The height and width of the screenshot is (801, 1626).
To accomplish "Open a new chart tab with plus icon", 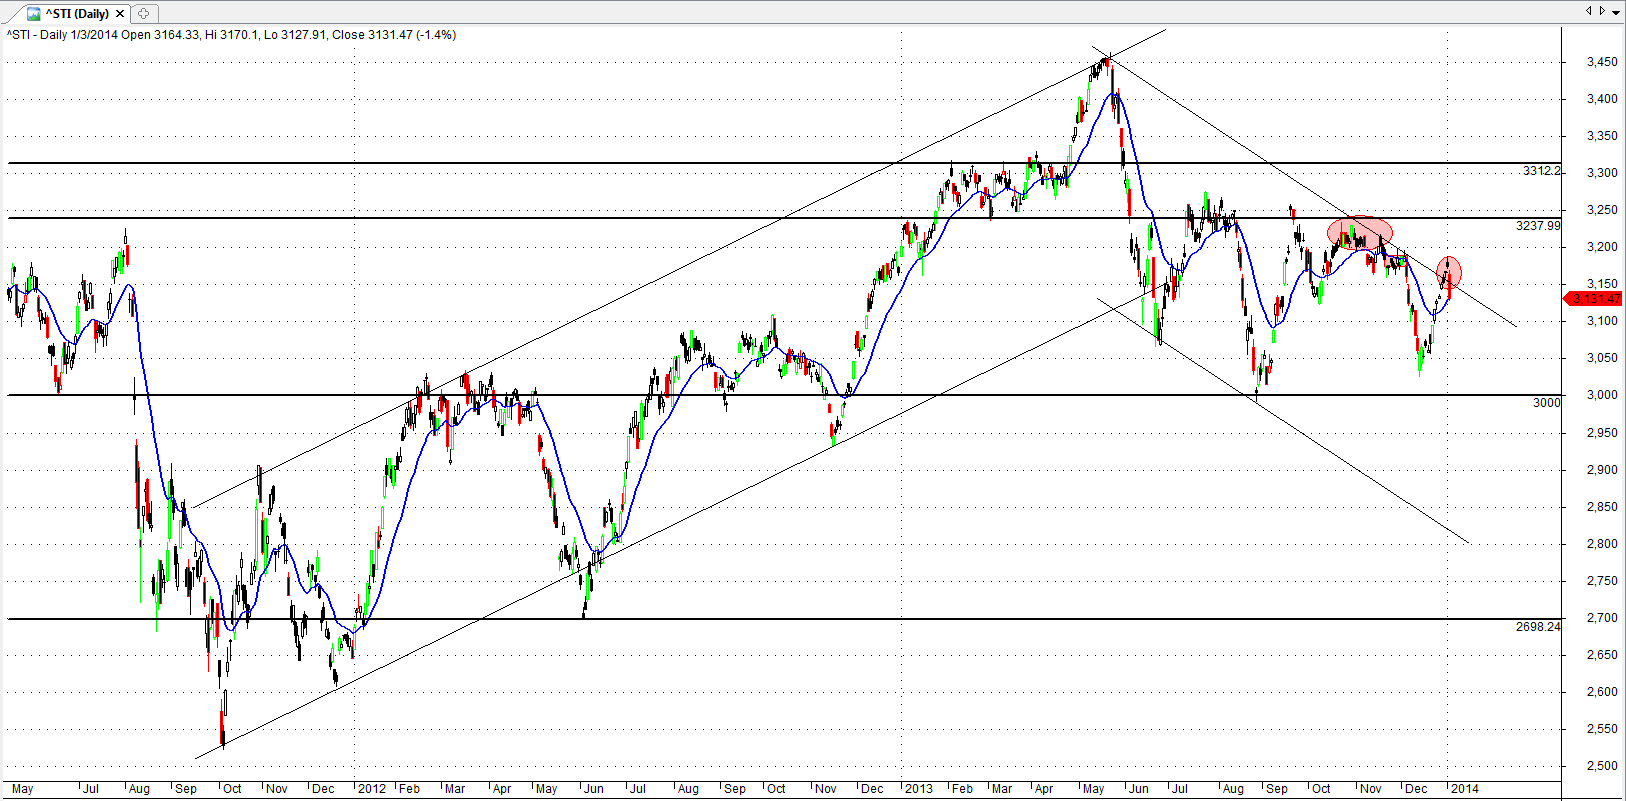I will pos(144,14).
